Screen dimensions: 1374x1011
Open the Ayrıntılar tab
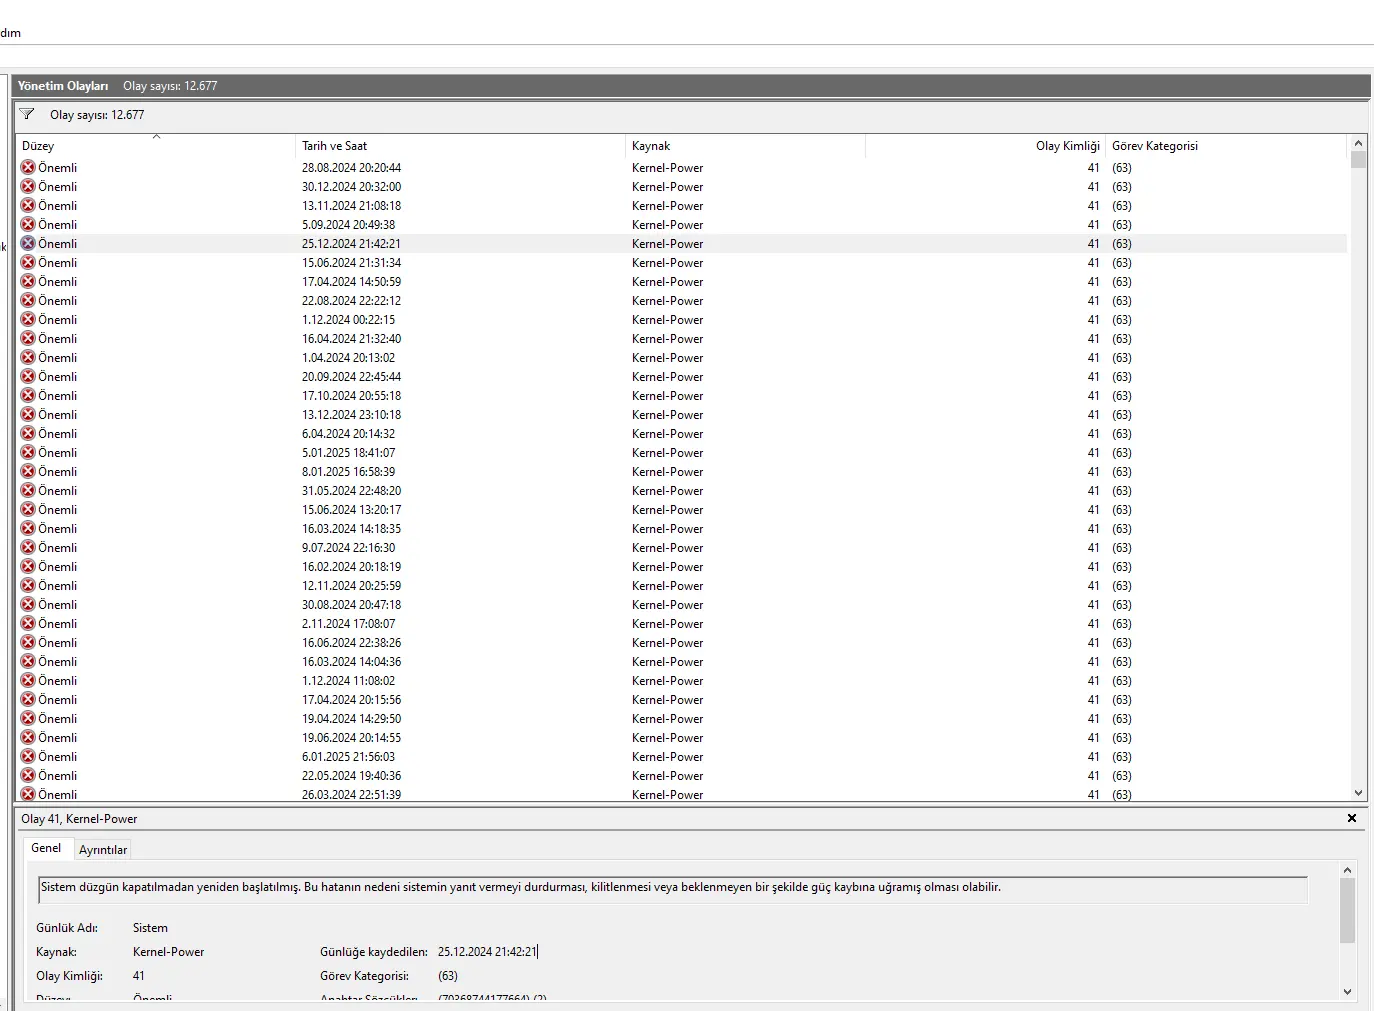[103, 850]
